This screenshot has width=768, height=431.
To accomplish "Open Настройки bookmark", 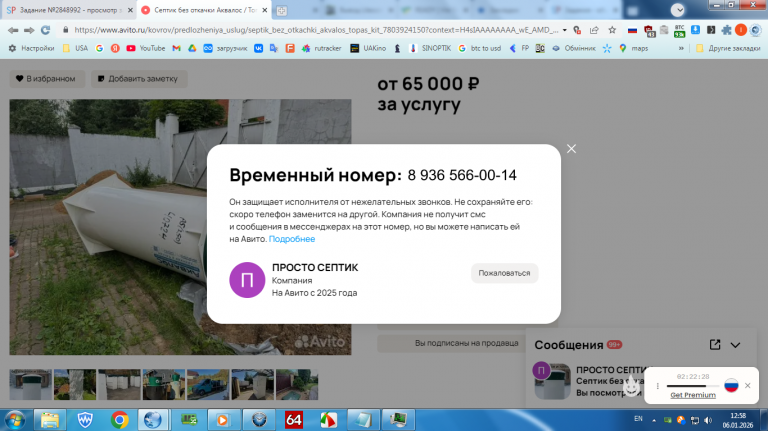I will 32,48.
